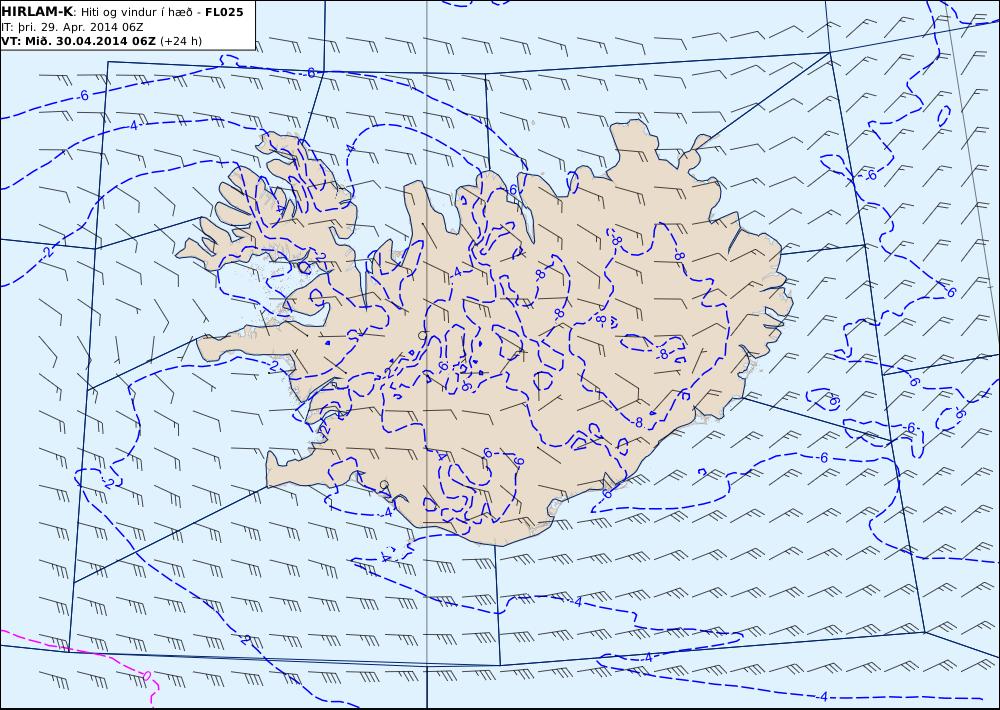This screenshot has width=1000, height=710.
Task: Click the HIRLAM-K model name in header
Action: (37, 12)
